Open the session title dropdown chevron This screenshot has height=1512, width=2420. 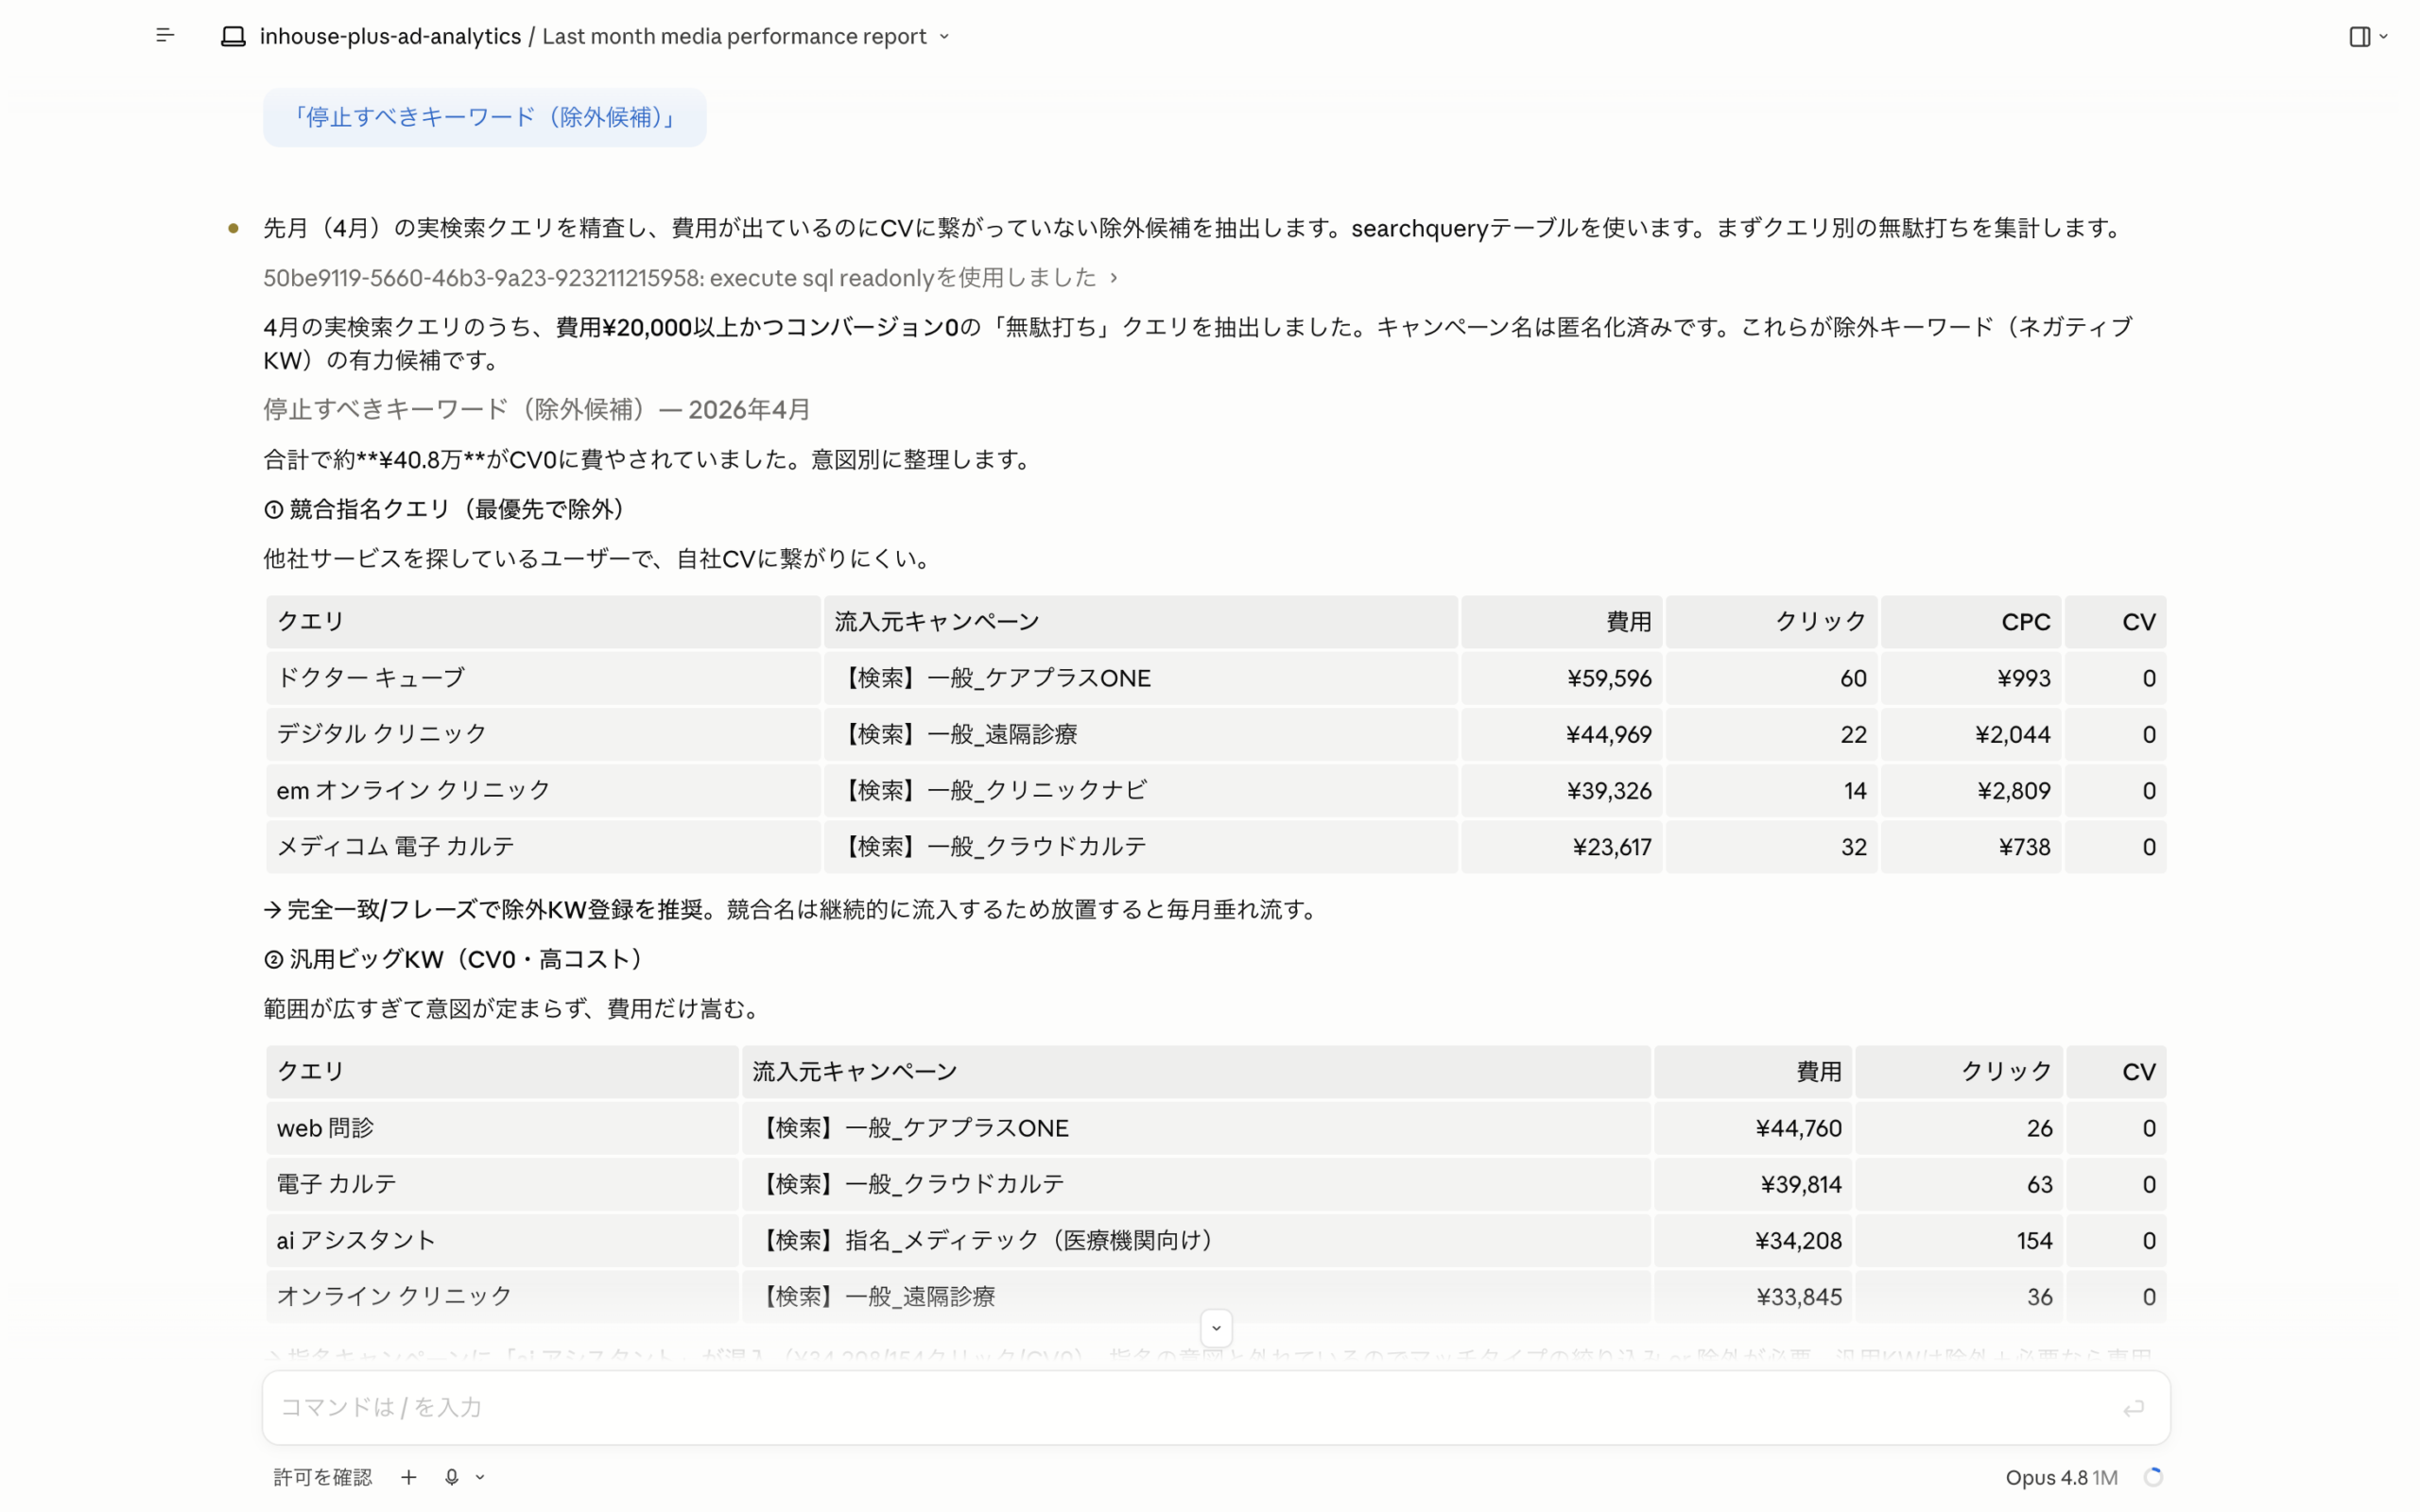point(944,37)
